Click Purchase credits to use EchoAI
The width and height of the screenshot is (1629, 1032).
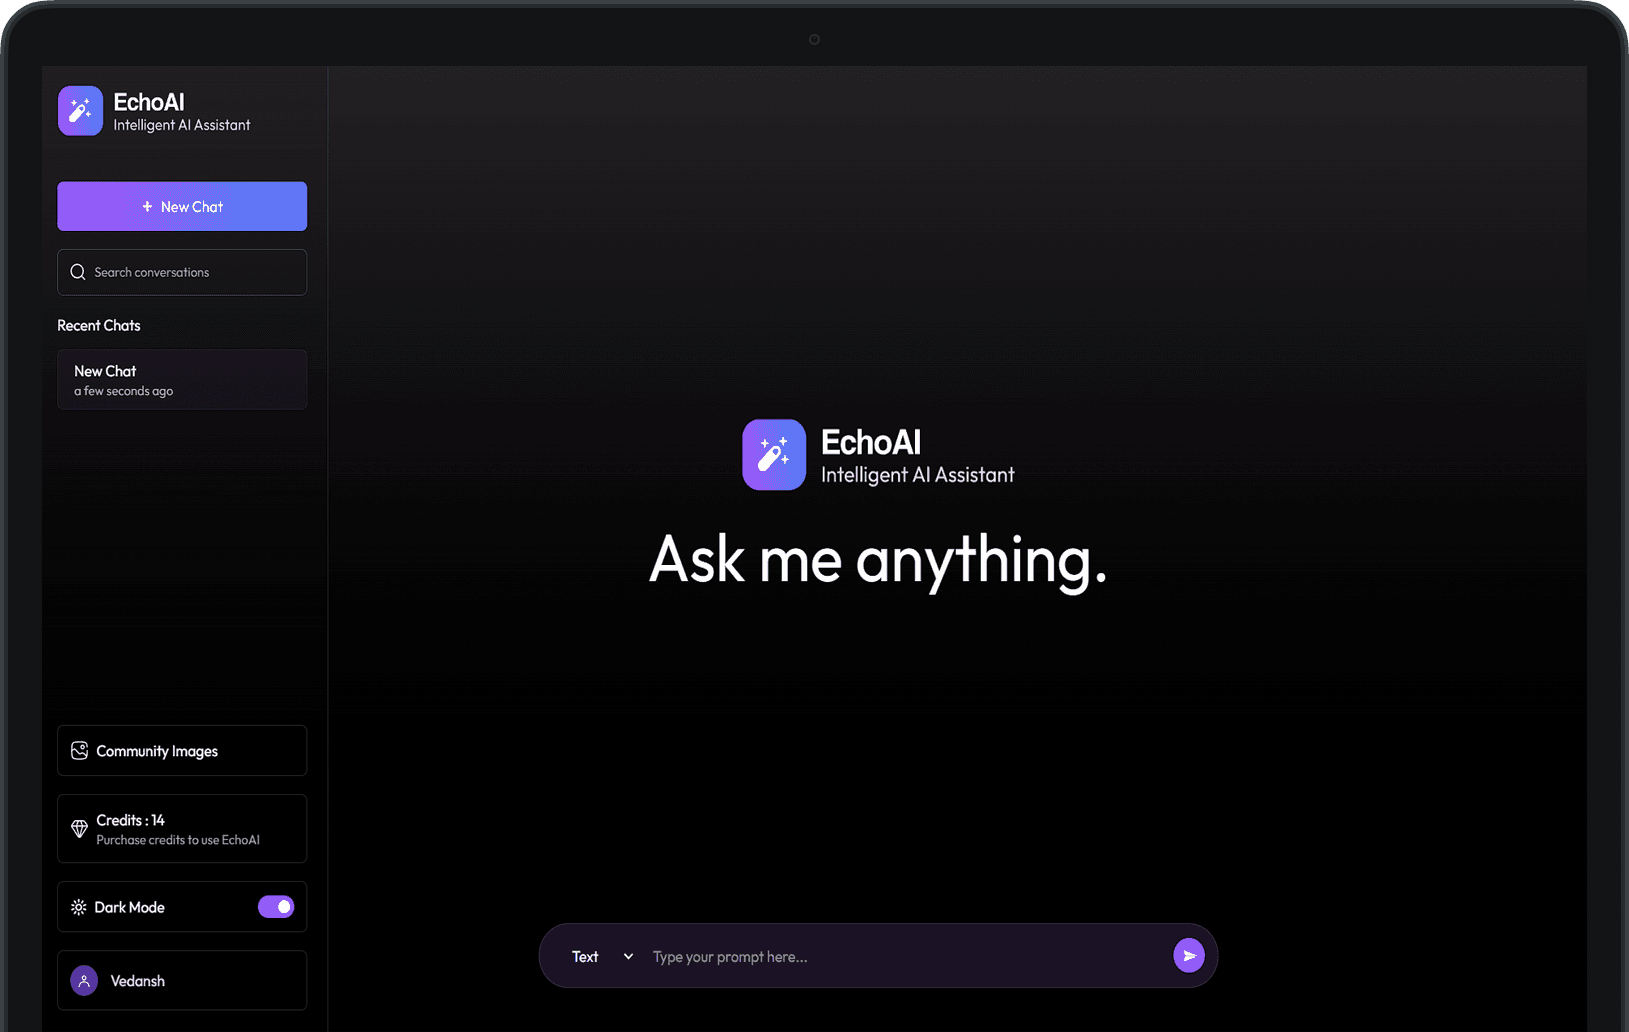tap(178, 840)
